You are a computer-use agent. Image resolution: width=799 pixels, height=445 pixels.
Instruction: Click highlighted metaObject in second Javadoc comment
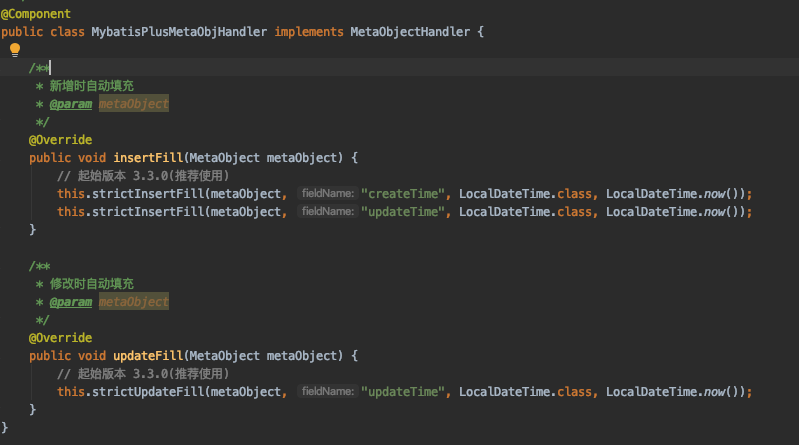click(134, 302)
